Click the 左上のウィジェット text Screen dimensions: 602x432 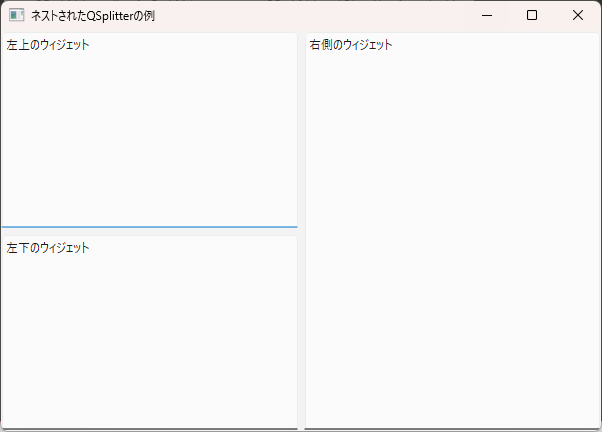point(48,45)
